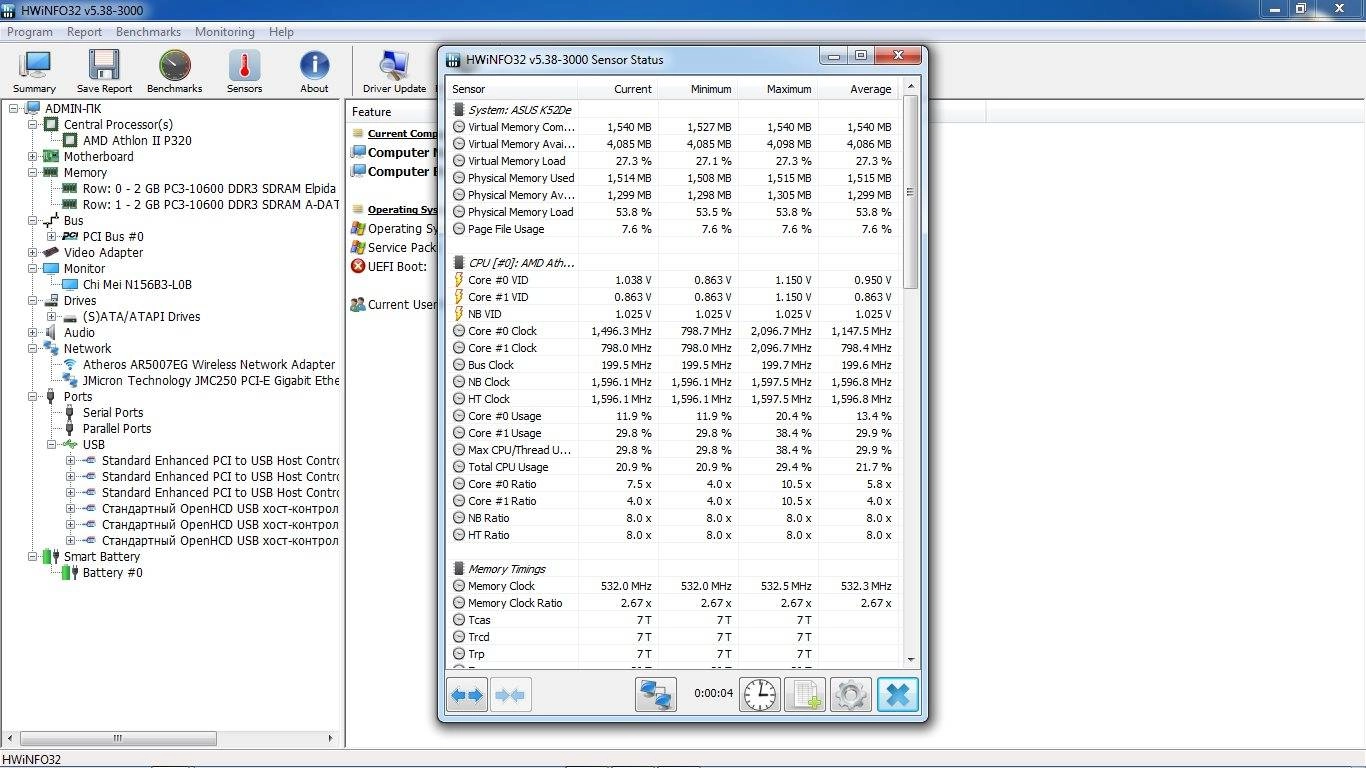Click the Monitor icon in the tree
The image size is (1366, 768).
(51, 268)
